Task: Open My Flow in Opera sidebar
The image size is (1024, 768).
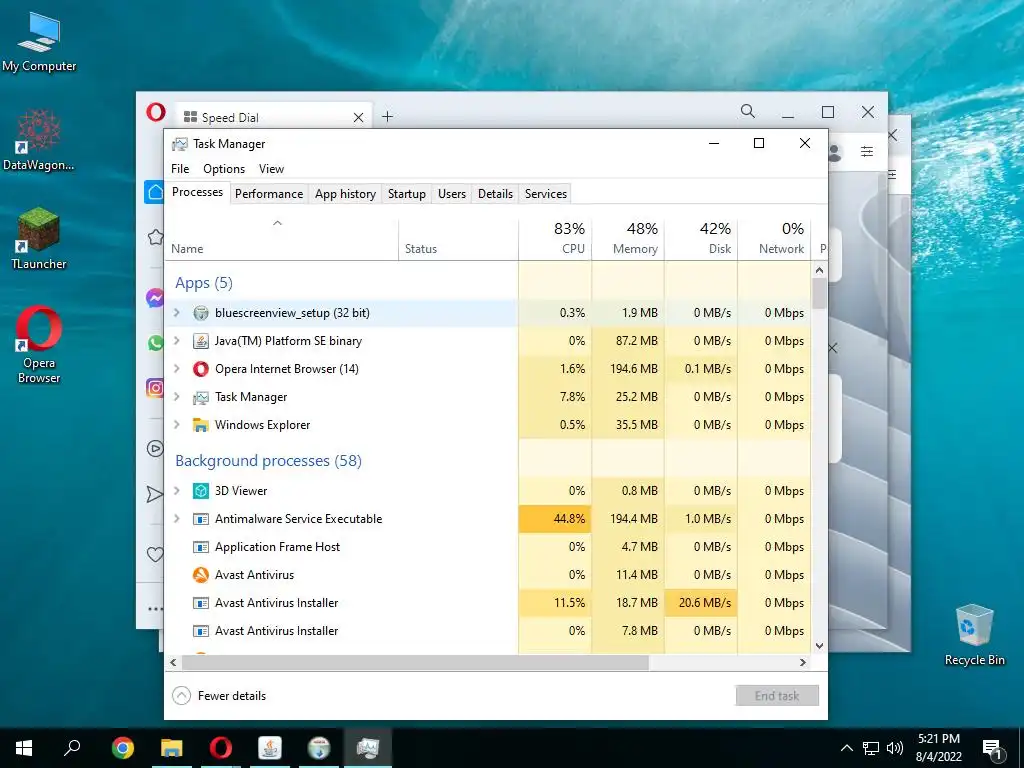Action: (155, 494)
